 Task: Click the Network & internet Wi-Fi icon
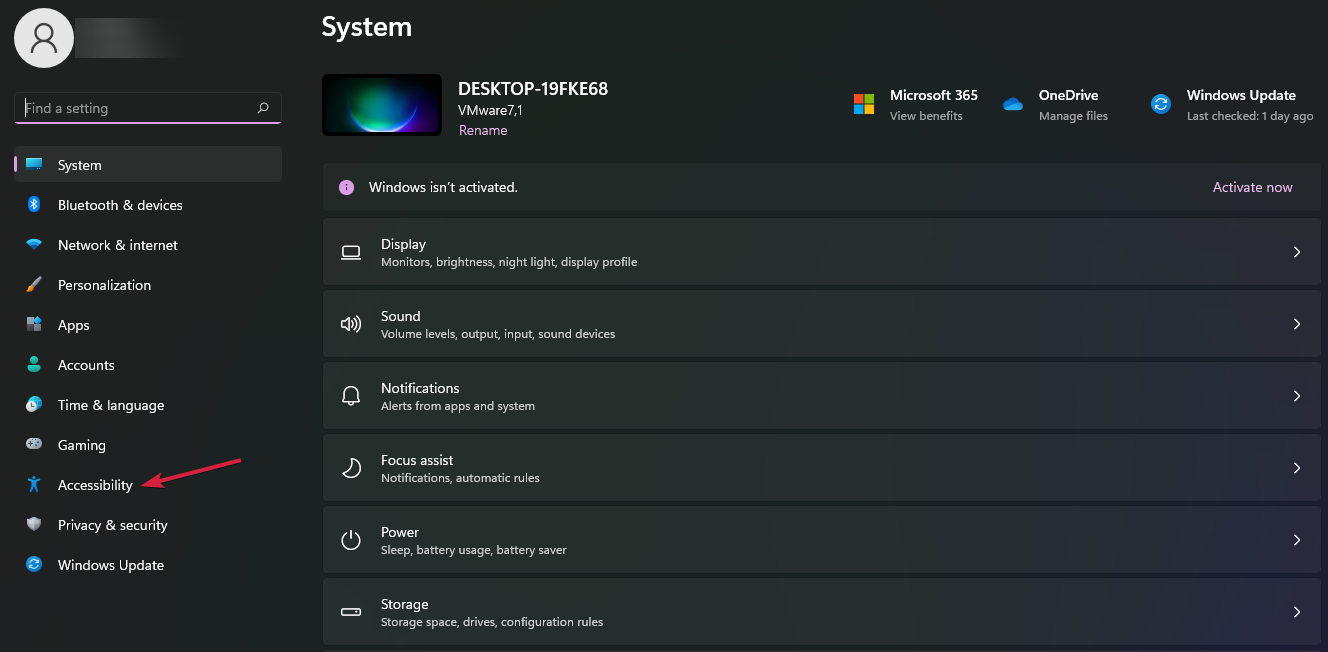[x=34, y=245]
